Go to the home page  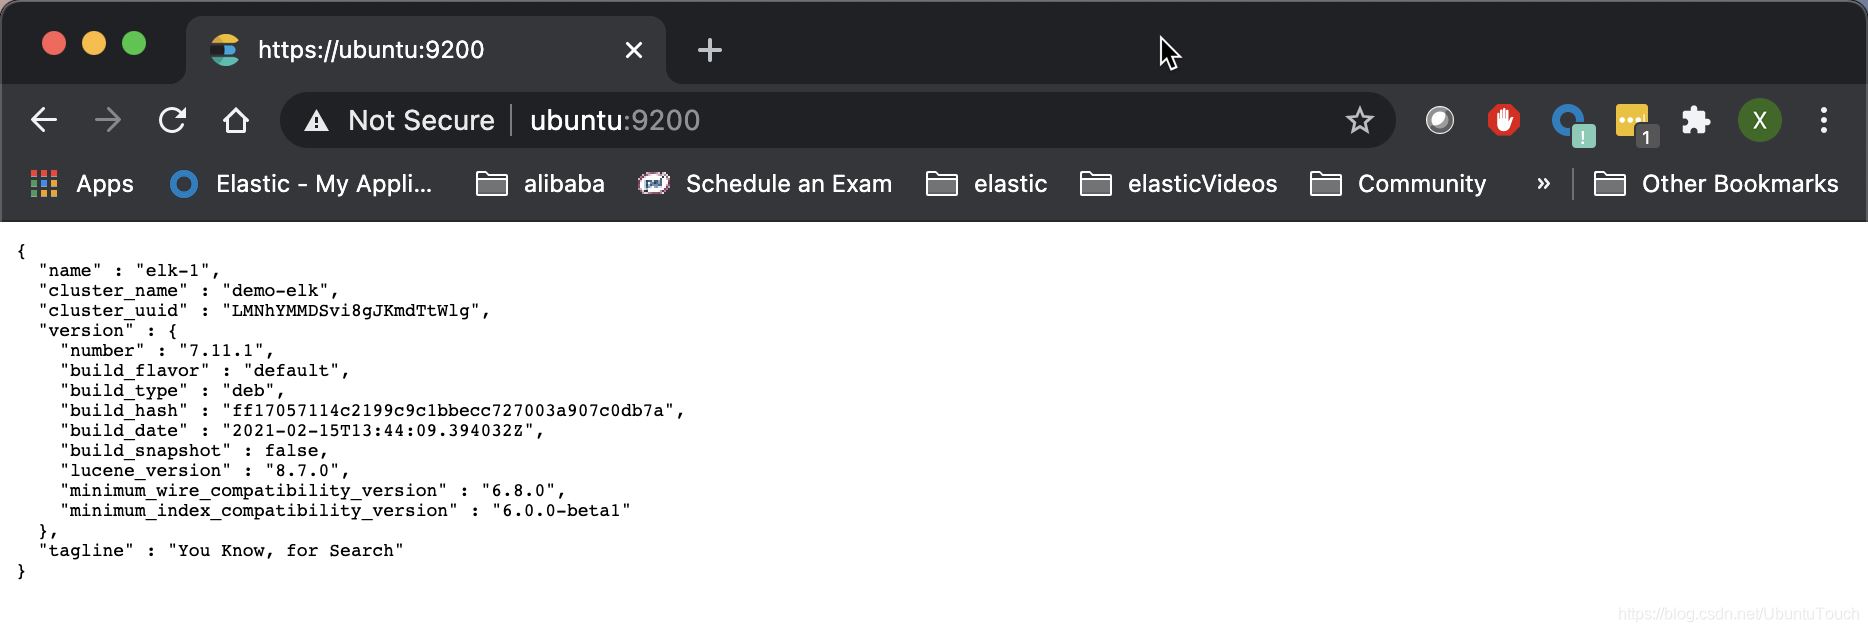pyautogui.click(x=236, y=120)
